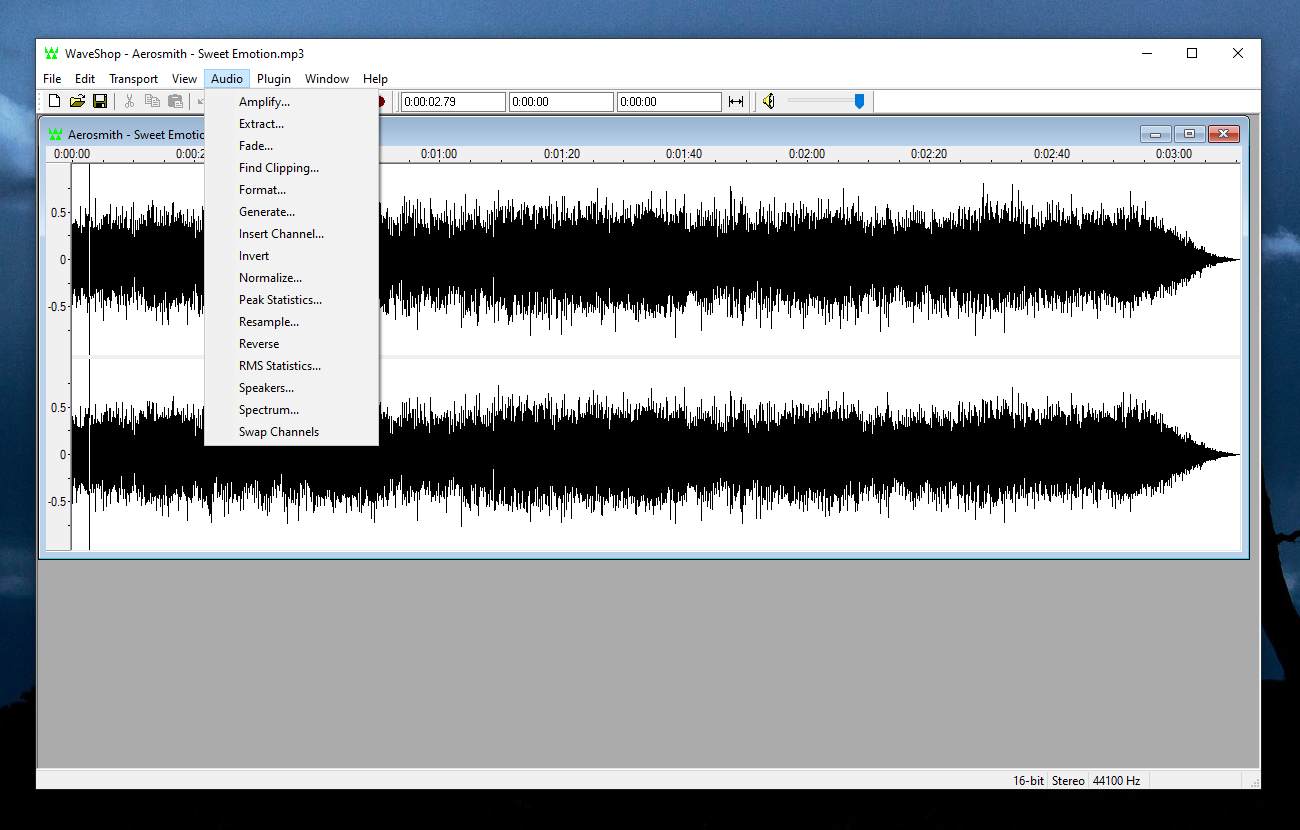This screenshot has height=830, width=1300.
Task: Open the File menu
Action: (x=52, y=79)
